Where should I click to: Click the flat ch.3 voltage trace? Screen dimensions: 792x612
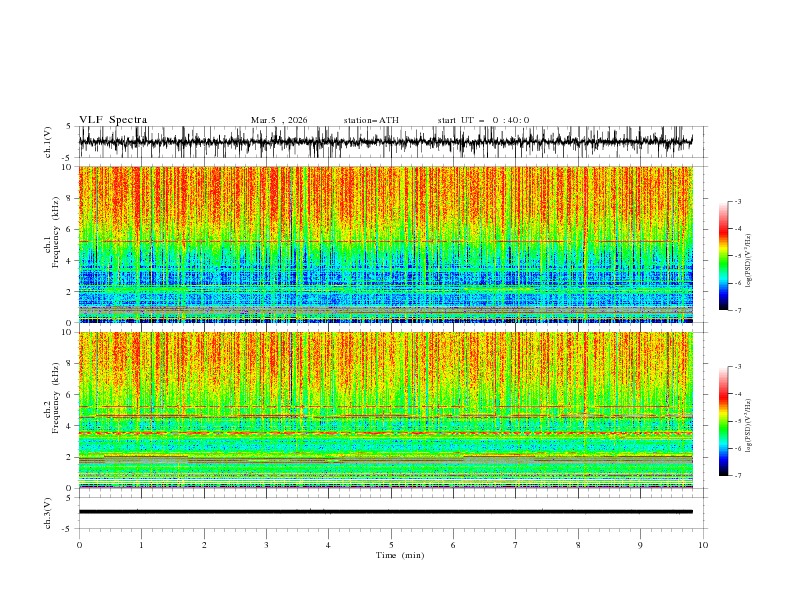[x=386, y=512]
